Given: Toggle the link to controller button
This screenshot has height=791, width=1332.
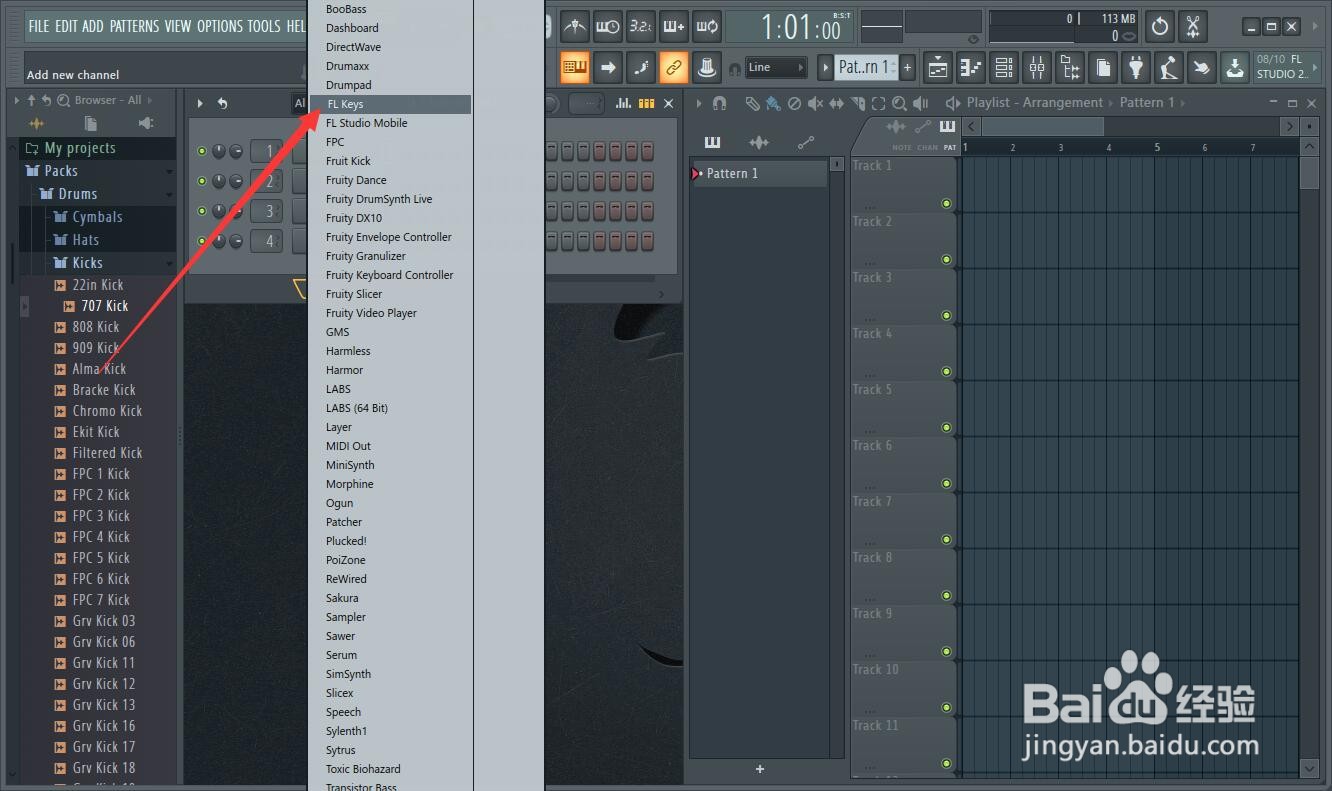Looking at the screenshot, I should click(675, 68).
